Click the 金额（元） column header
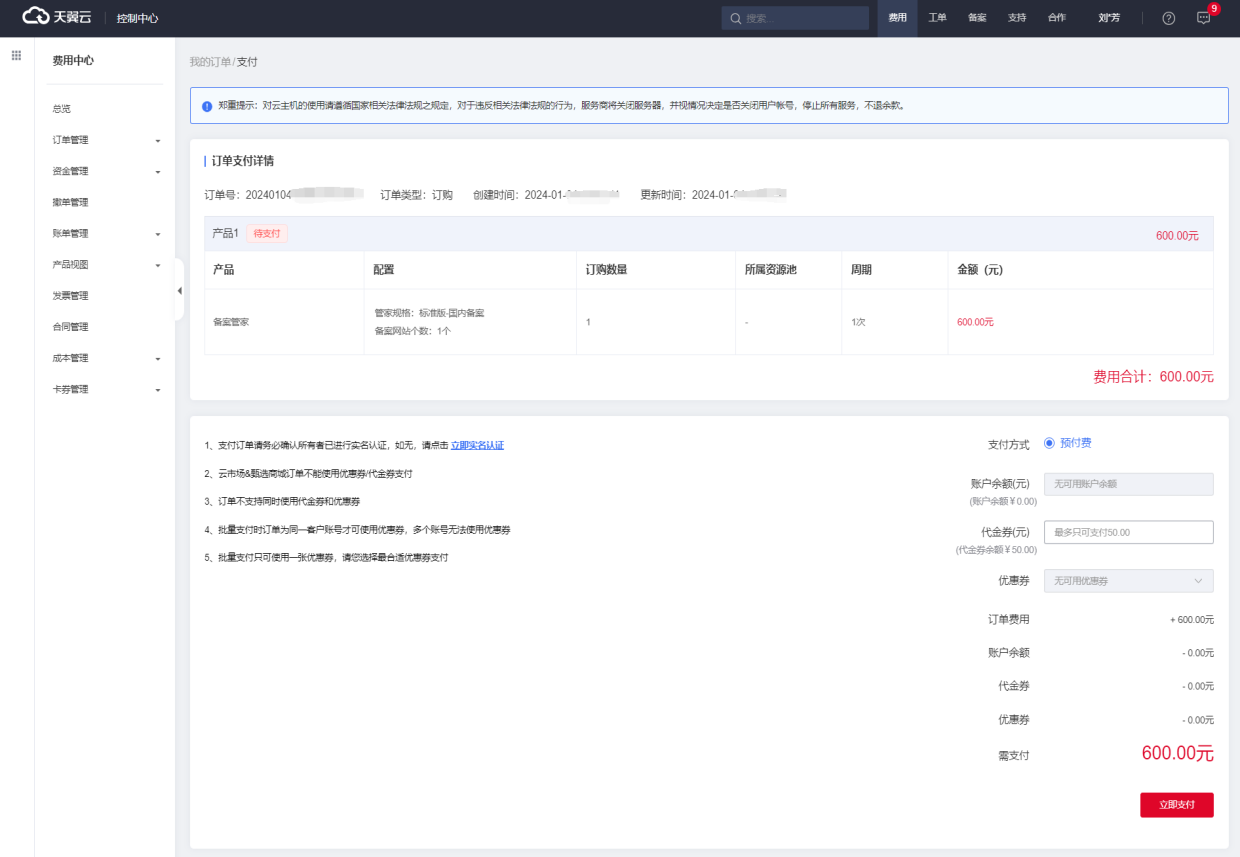This screenshot has width=1240, height=857. (x=980, y=270)
